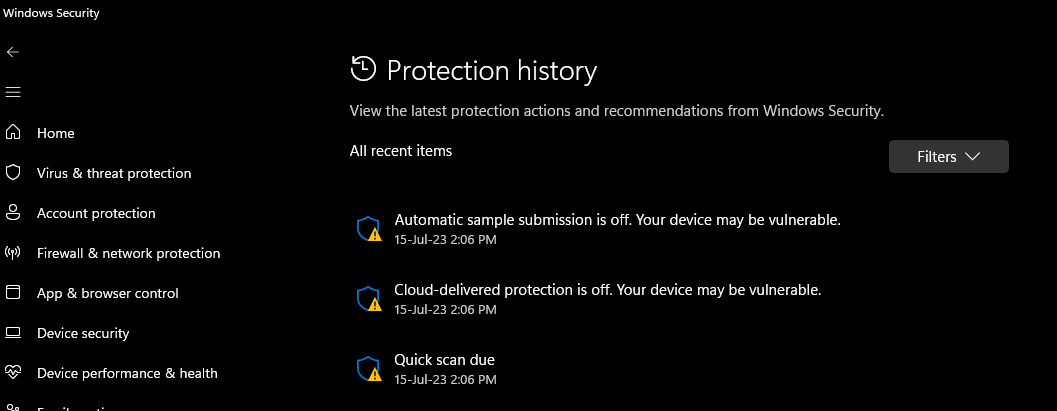Viewport: 1057px width, 411px height.
Task: Click the Virus & threat protection shield icon
Action: pyautogui.click(x=13, y=173)
